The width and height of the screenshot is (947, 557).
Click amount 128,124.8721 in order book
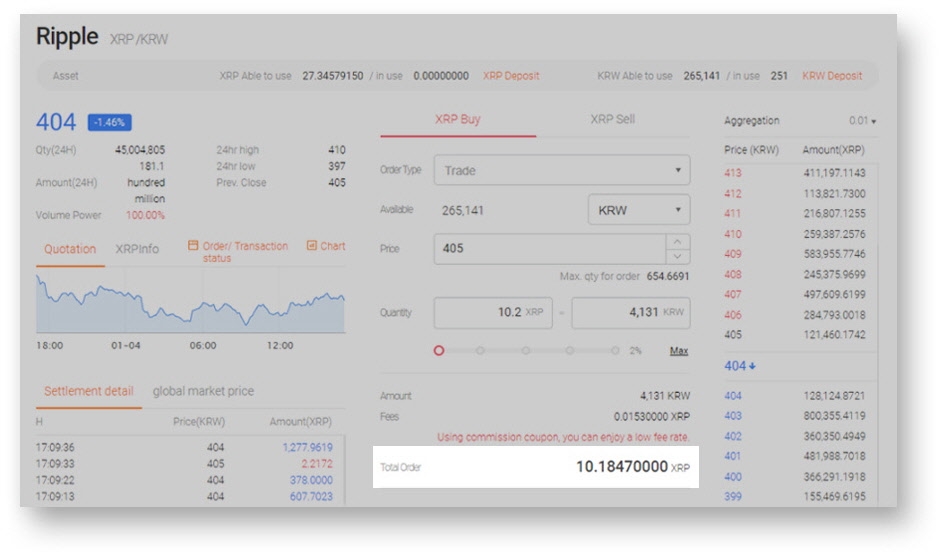(834, 396)
